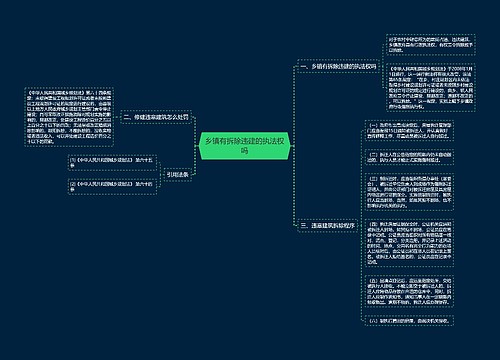The height and width of the screenshot is (360, 500).
Task: Select procedure step (一) about 15日
Action: (x=409, y=131)
